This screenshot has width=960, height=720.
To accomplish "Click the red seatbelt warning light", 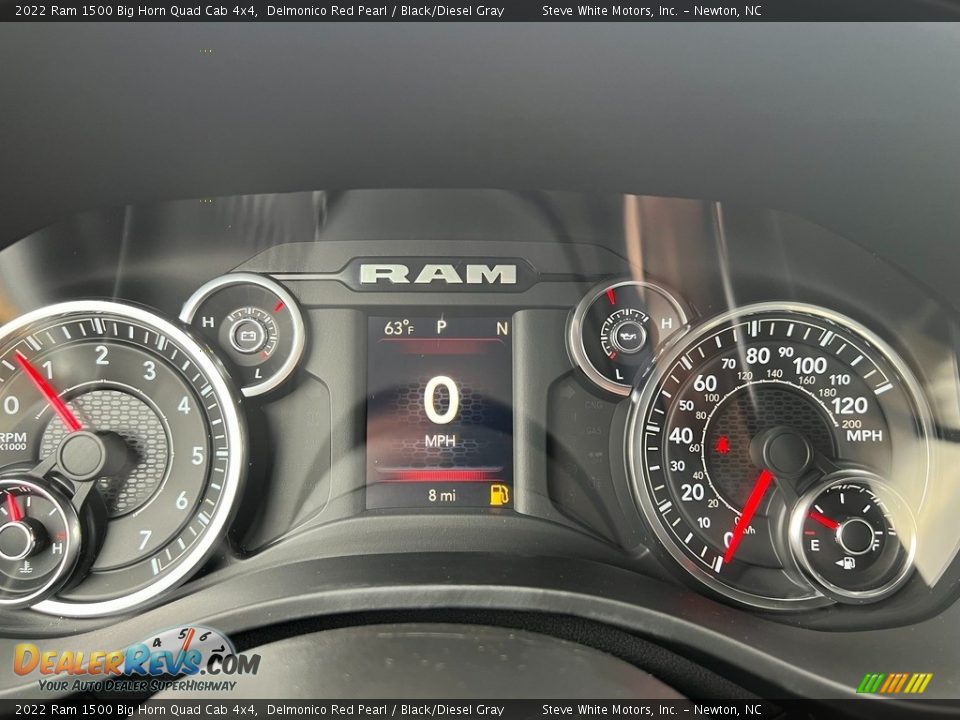I will pos(723,443).
